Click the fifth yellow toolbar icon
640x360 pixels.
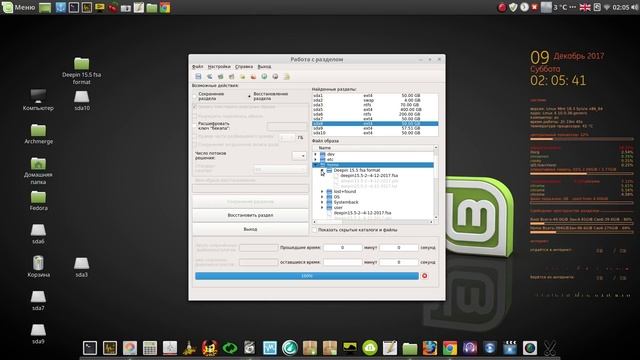pos(242,76)
